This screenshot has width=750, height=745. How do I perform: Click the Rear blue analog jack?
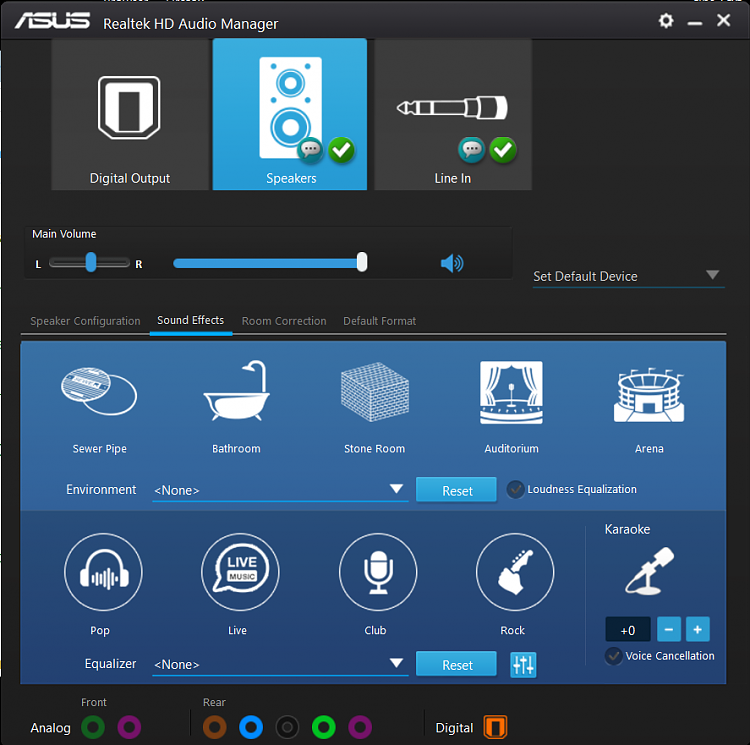coord(251,727)
